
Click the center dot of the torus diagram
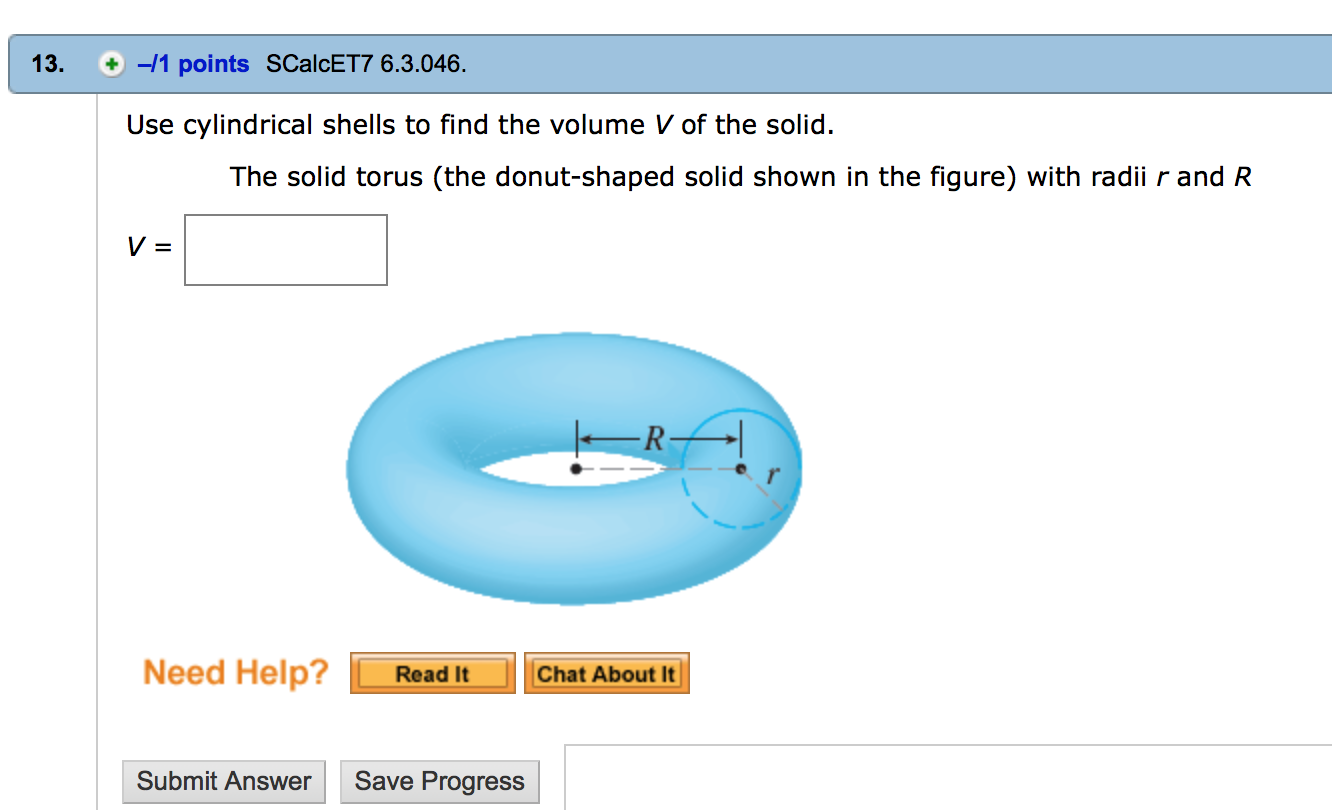pos(576,467)
